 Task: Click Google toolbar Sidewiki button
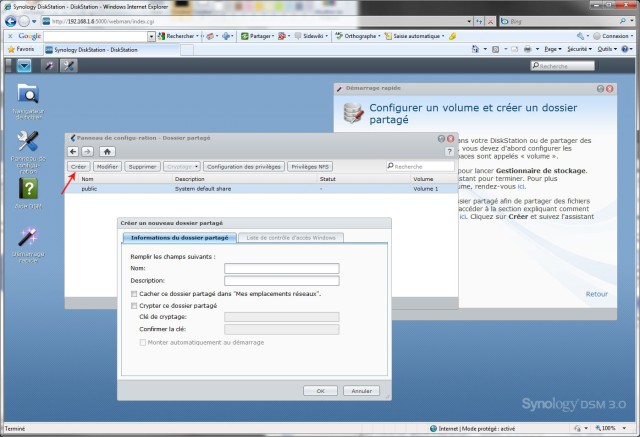pos(309,36)
